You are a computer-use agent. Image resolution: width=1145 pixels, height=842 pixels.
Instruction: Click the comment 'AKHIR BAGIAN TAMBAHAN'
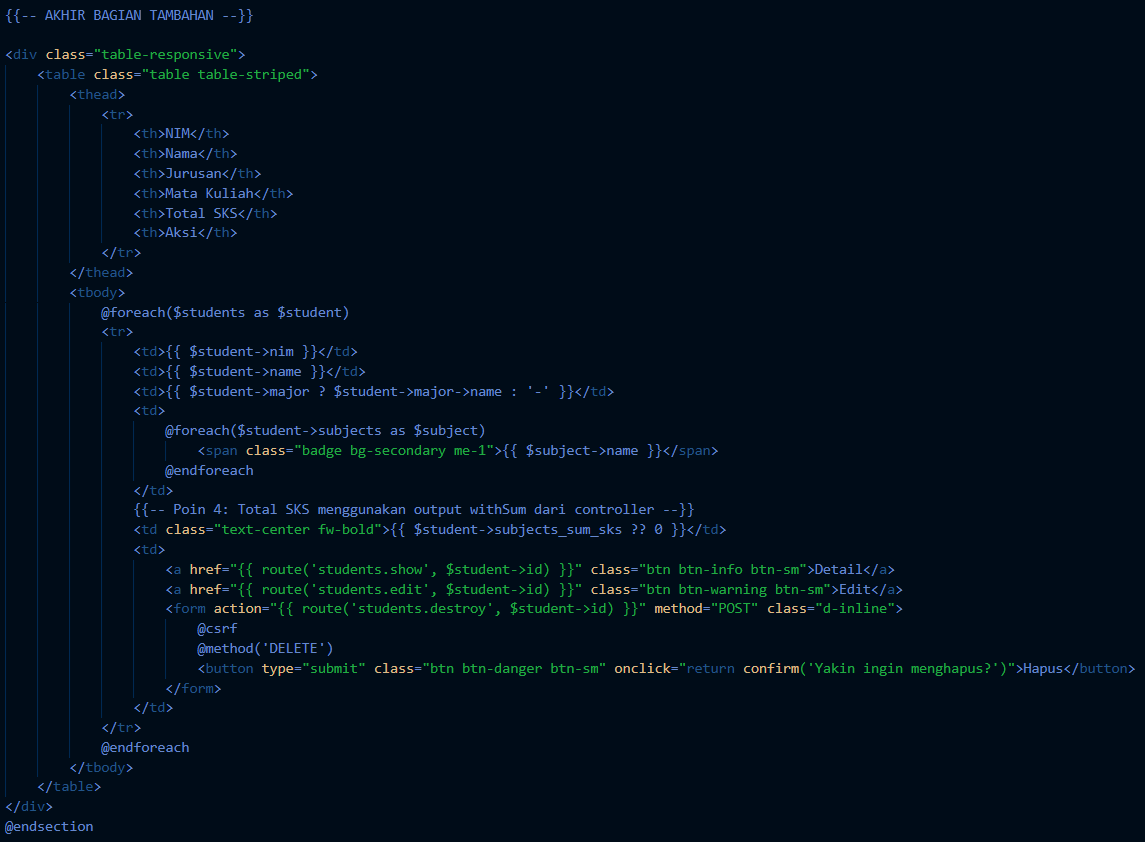tap(129, 15)
